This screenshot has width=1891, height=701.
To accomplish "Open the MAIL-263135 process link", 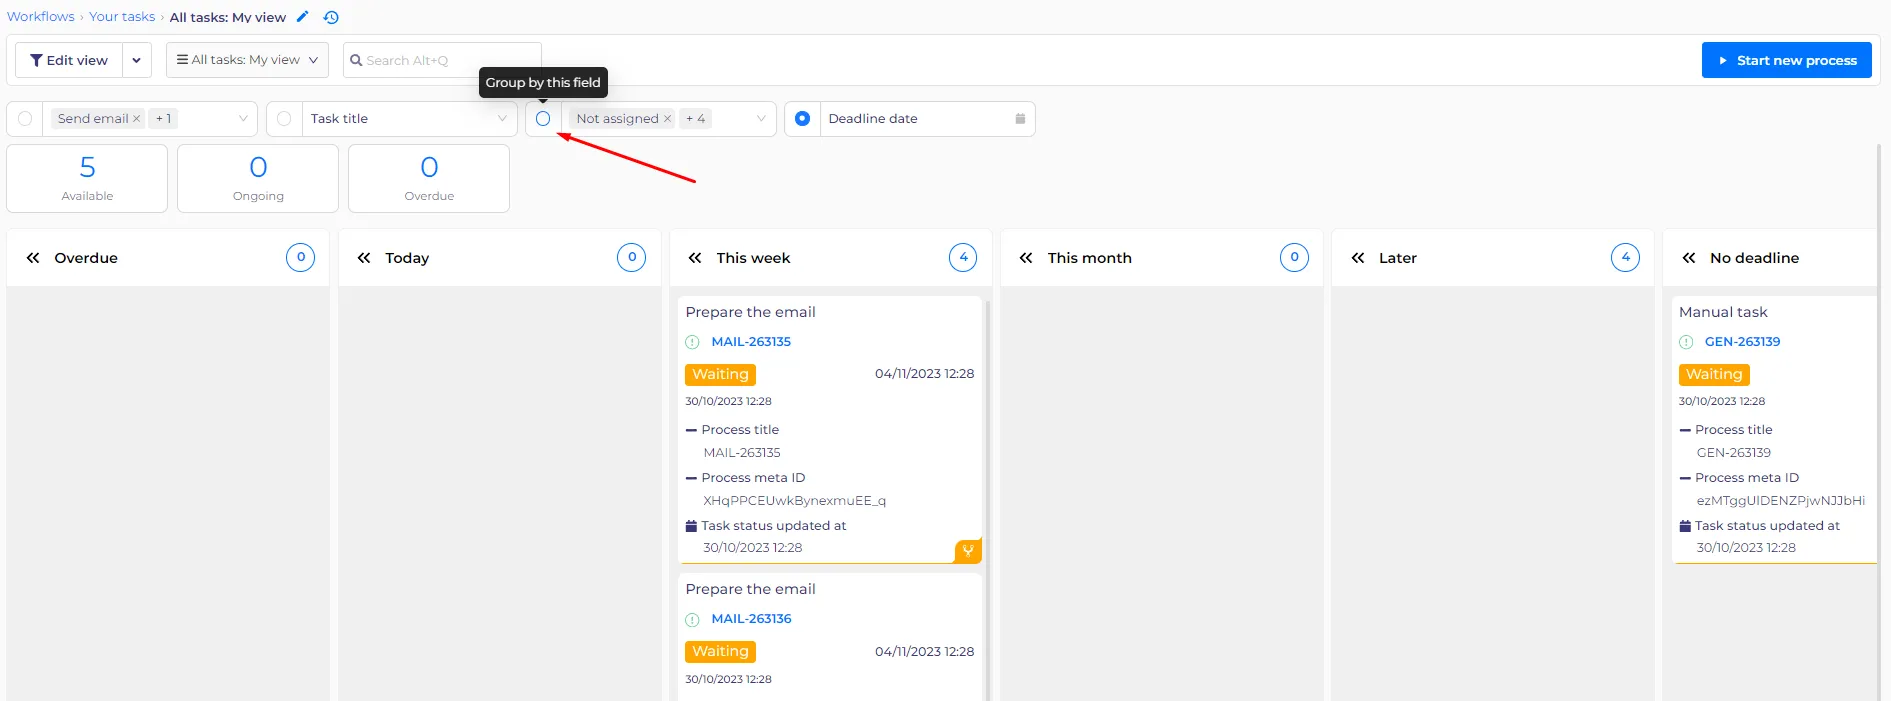I will (x=751, y=342).
